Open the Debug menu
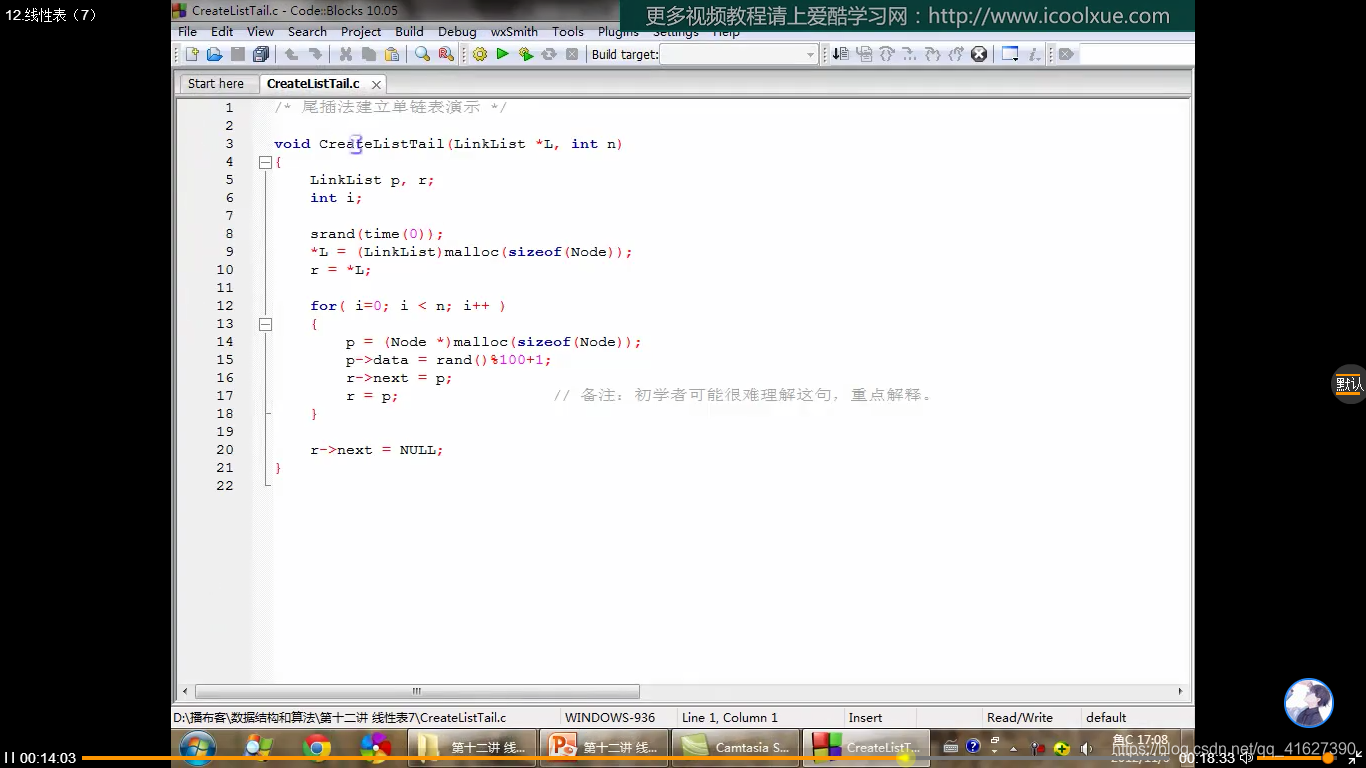 point(457,32)
